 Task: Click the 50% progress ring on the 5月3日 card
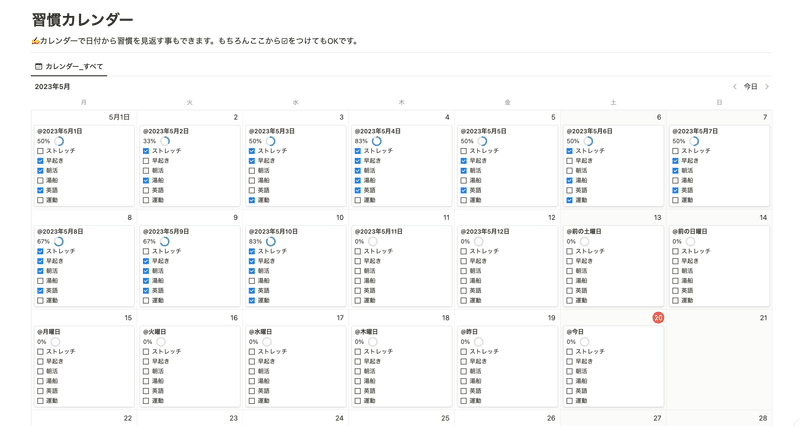tap(270, 141)
